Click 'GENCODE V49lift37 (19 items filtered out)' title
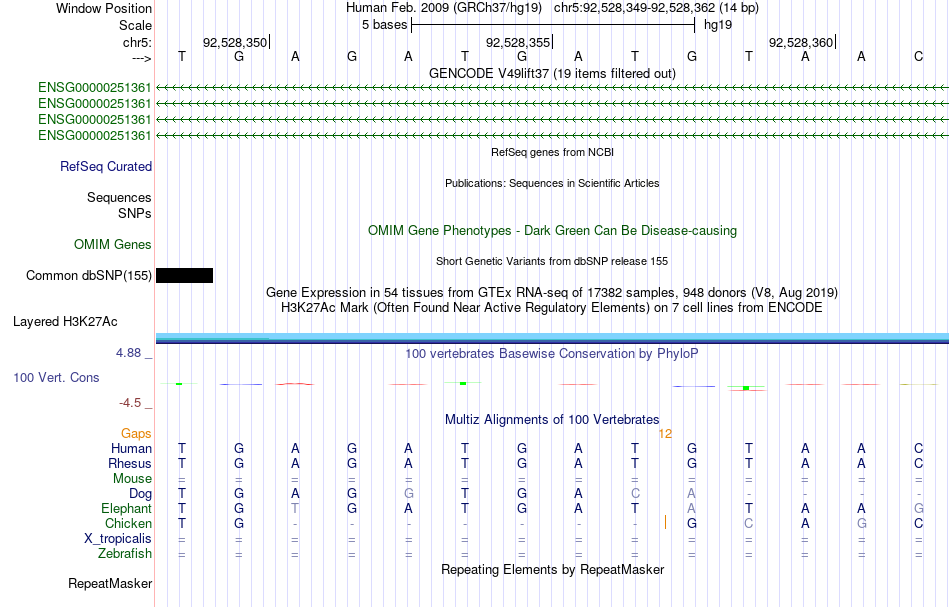The height and width of the screenshot is (607, 950). (552, 73)
